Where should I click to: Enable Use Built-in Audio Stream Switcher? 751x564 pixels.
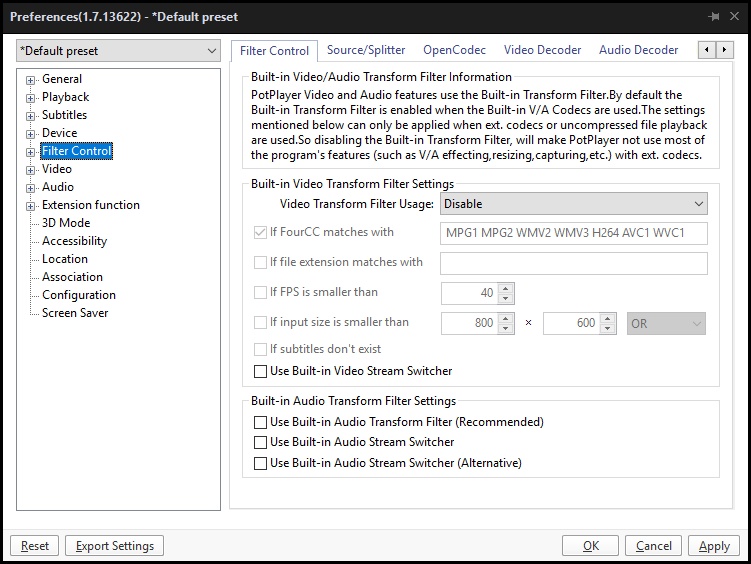260,442
